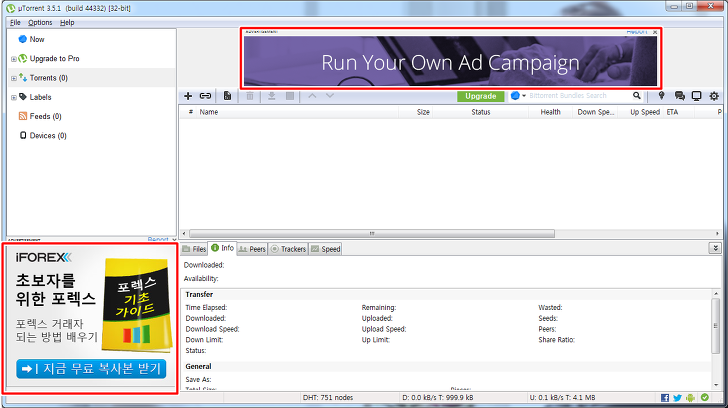728x408 pixels.
Task: Switch to the Info tab
Action: (222, 248)
